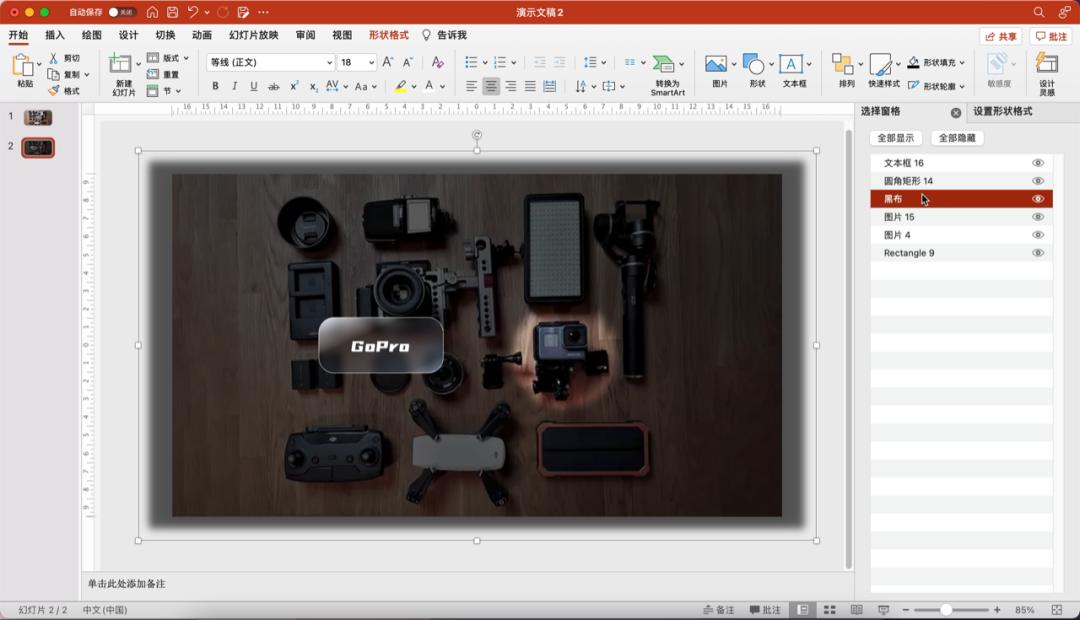Select slide 1 thumbnail
This screenshot has width=1080, height=620.
tap(38, 118)
